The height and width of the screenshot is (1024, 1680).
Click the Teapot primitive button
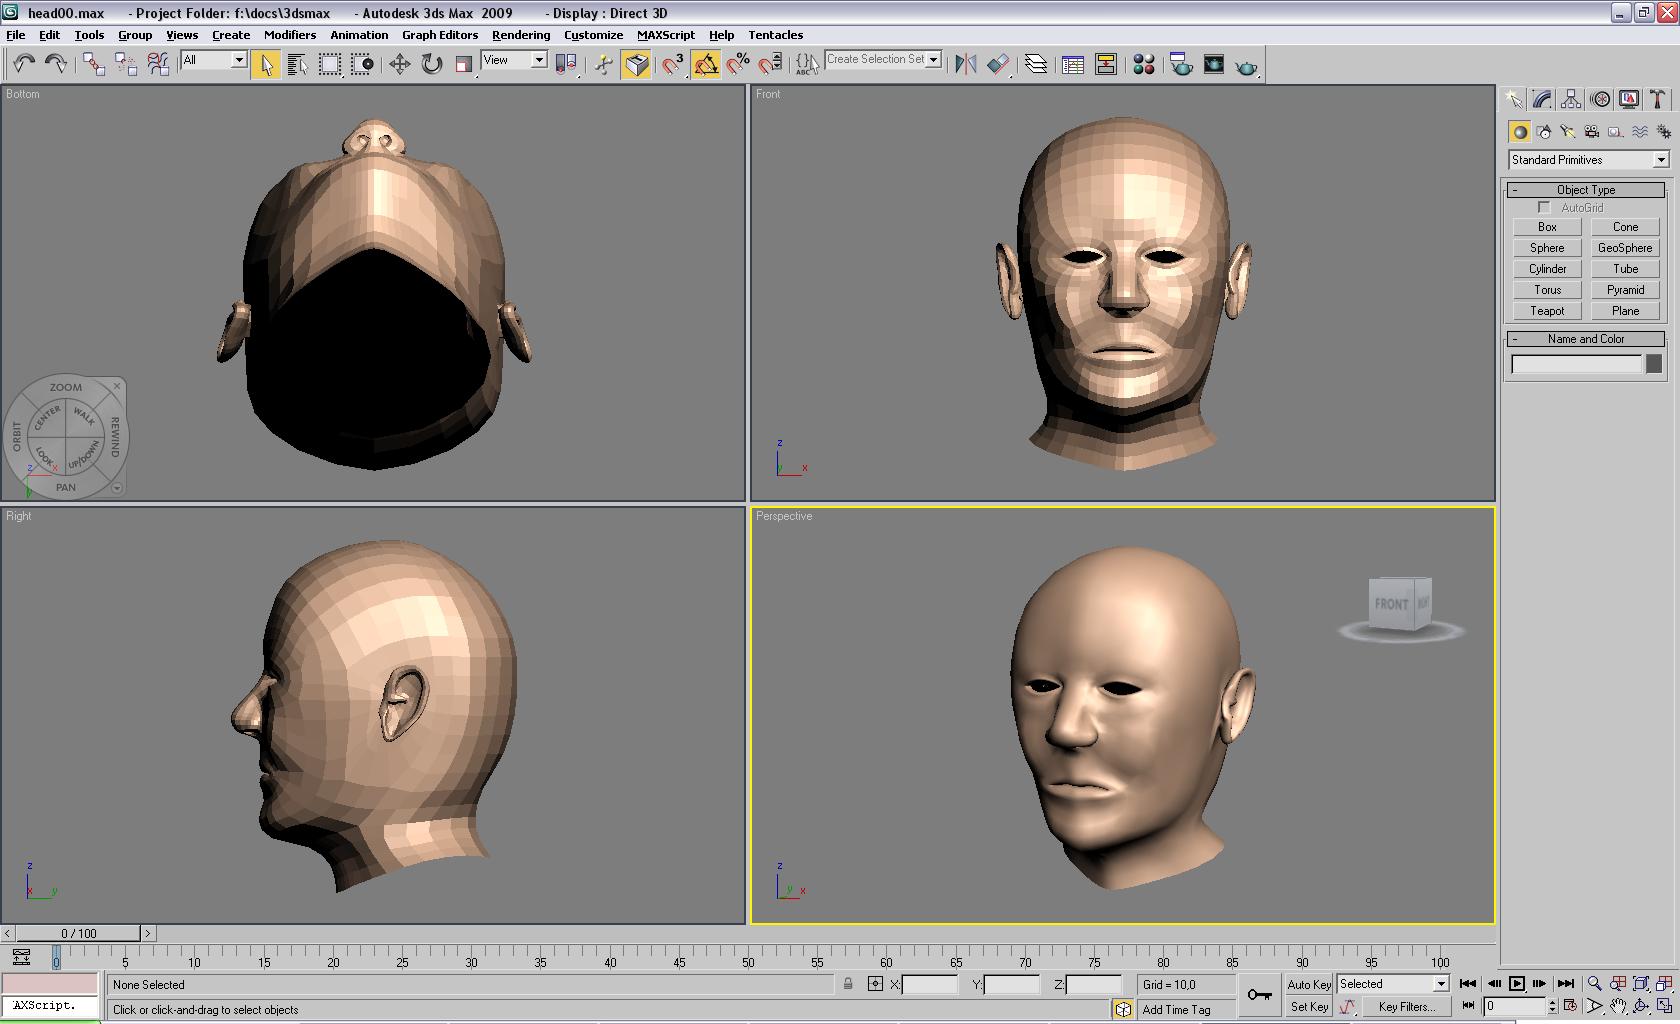point(1546,311)
